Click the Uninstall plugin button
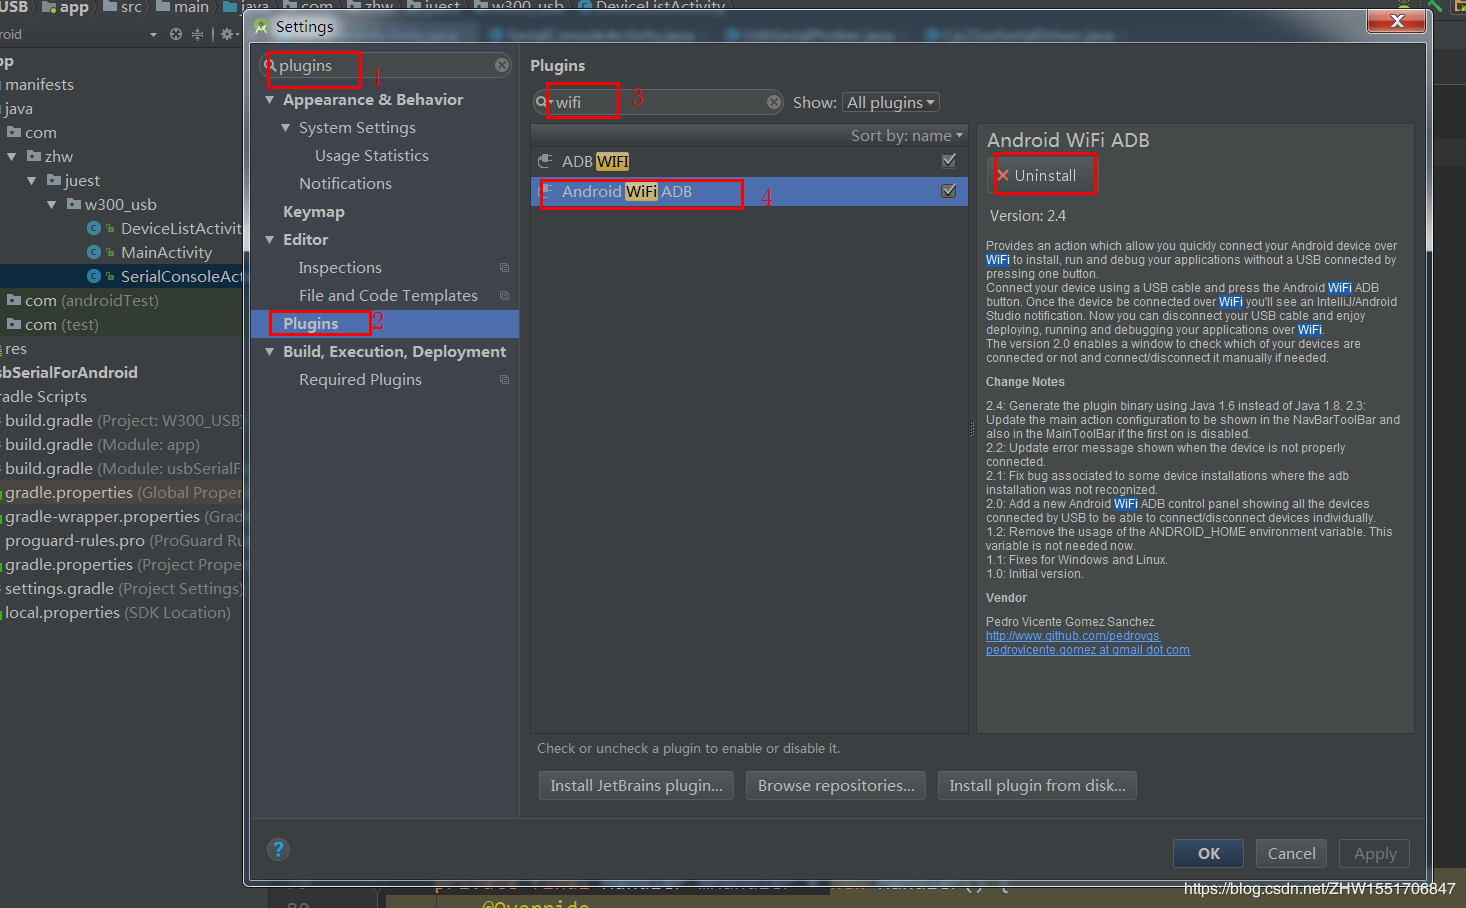 [1041, 175]
